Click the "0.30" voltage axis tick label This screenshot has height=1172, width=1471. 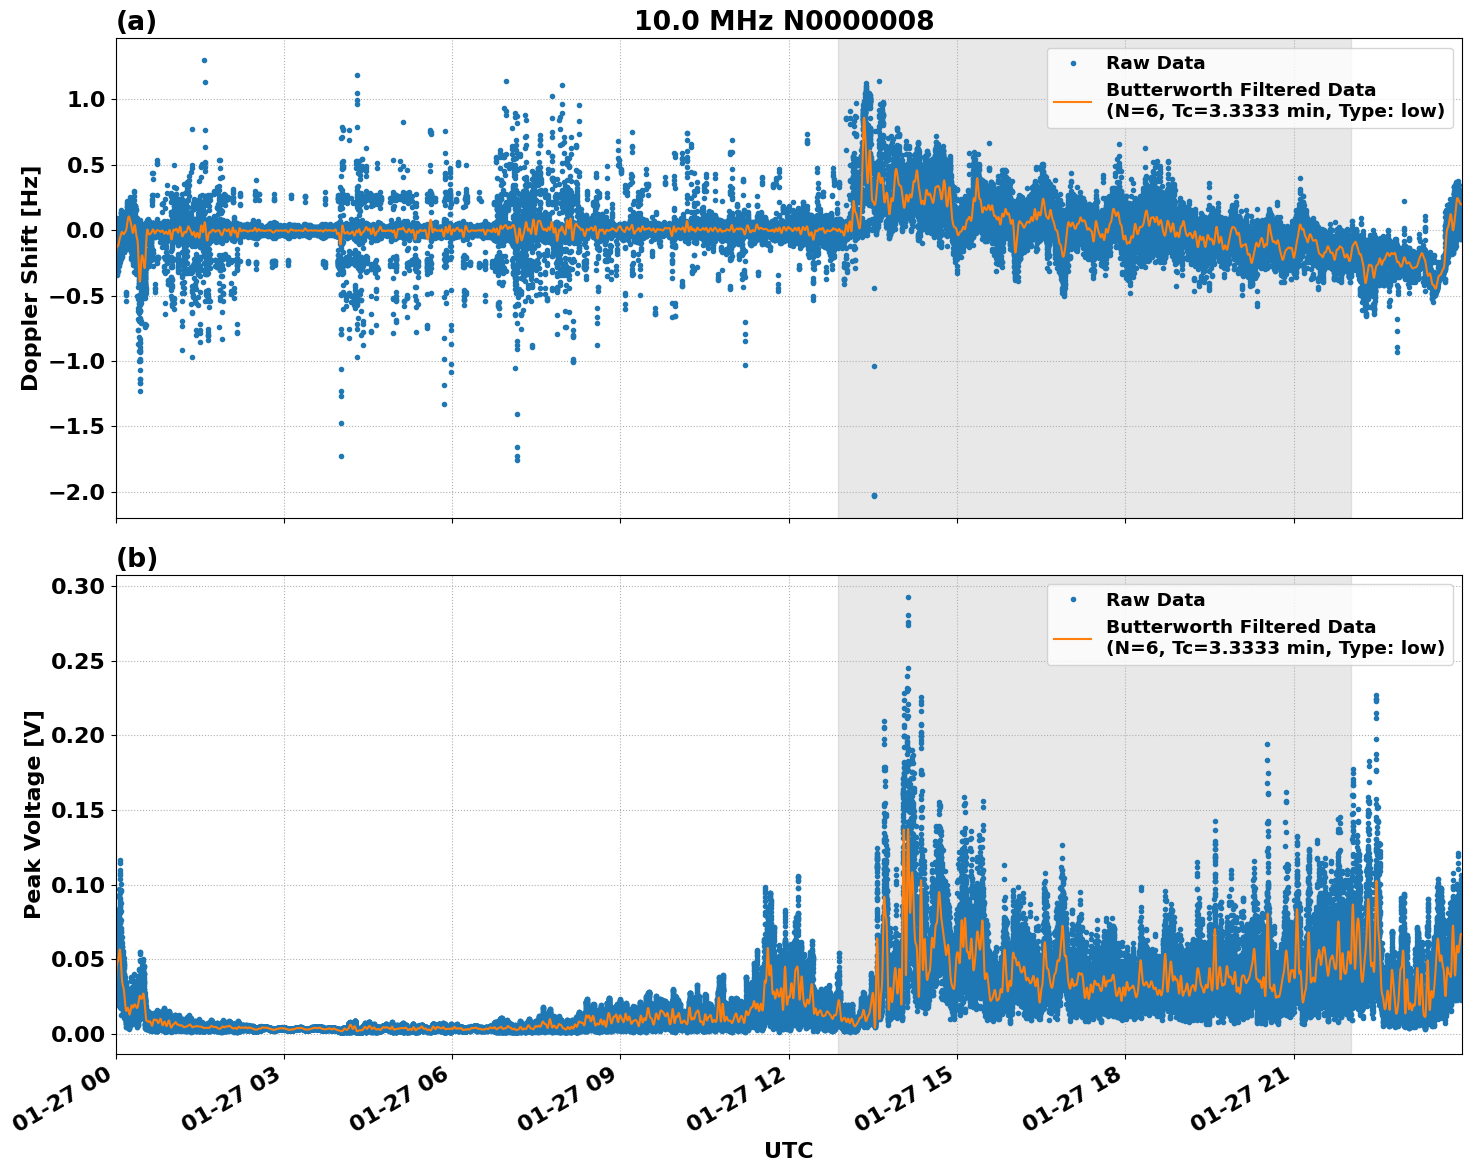click(x=80, y=586)
